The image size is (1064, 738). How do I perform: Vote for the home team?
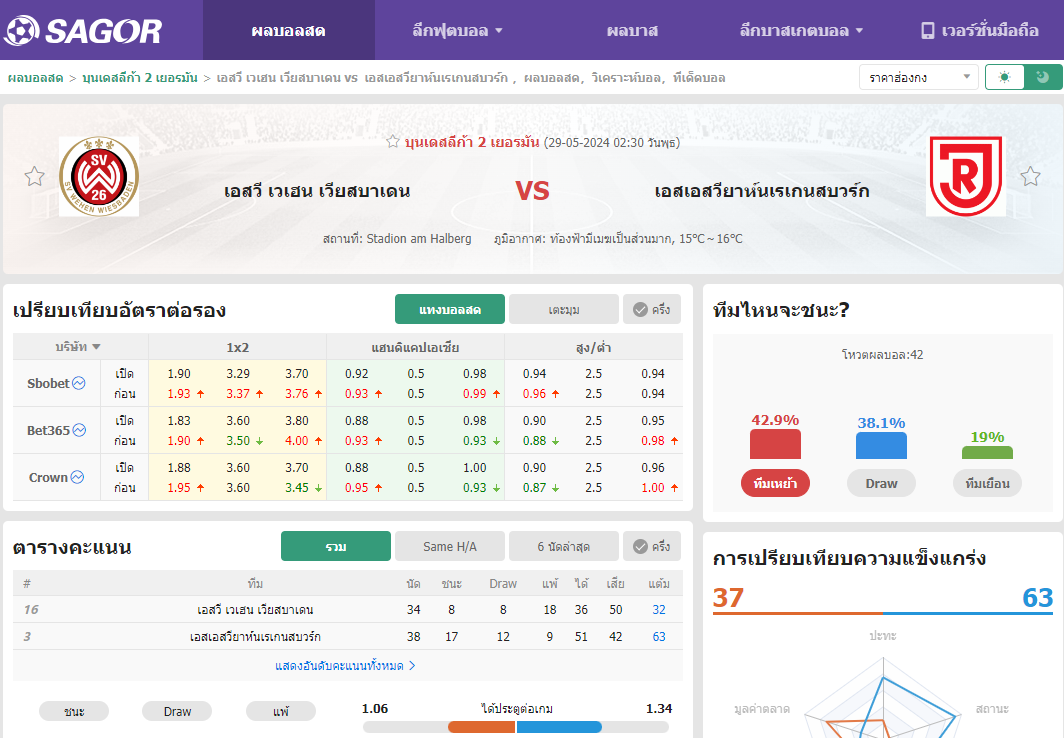tap(775, 483)
